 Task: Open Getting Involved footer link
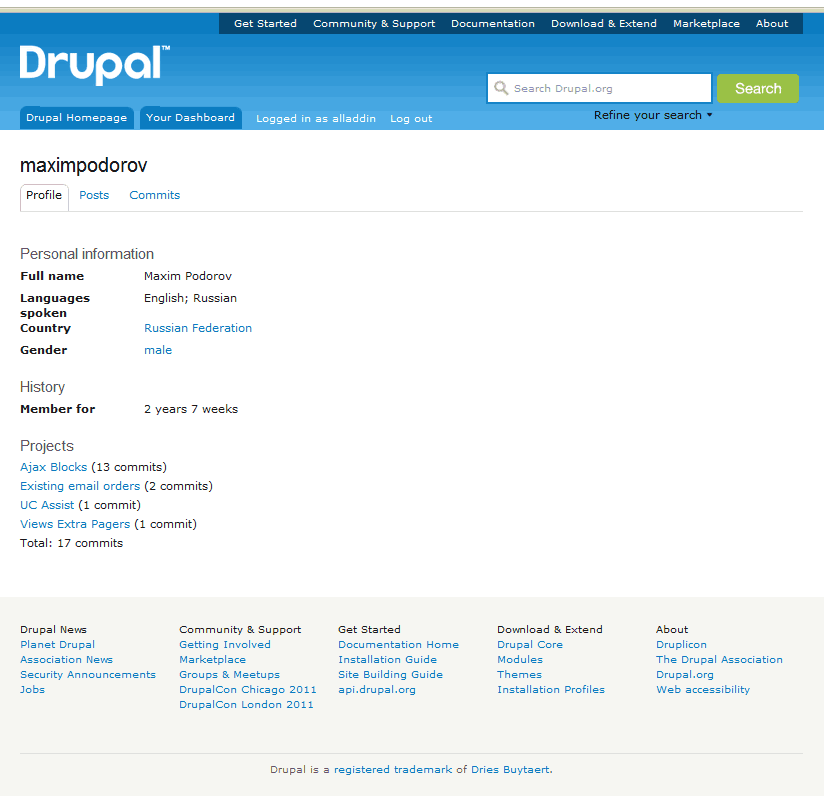(225, 645)
